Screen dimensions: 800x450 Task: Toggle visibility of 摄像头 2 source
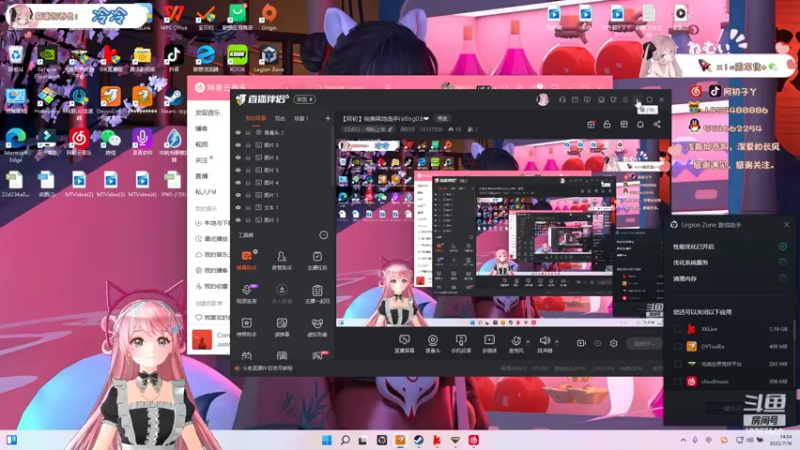(x=238, y=132)
